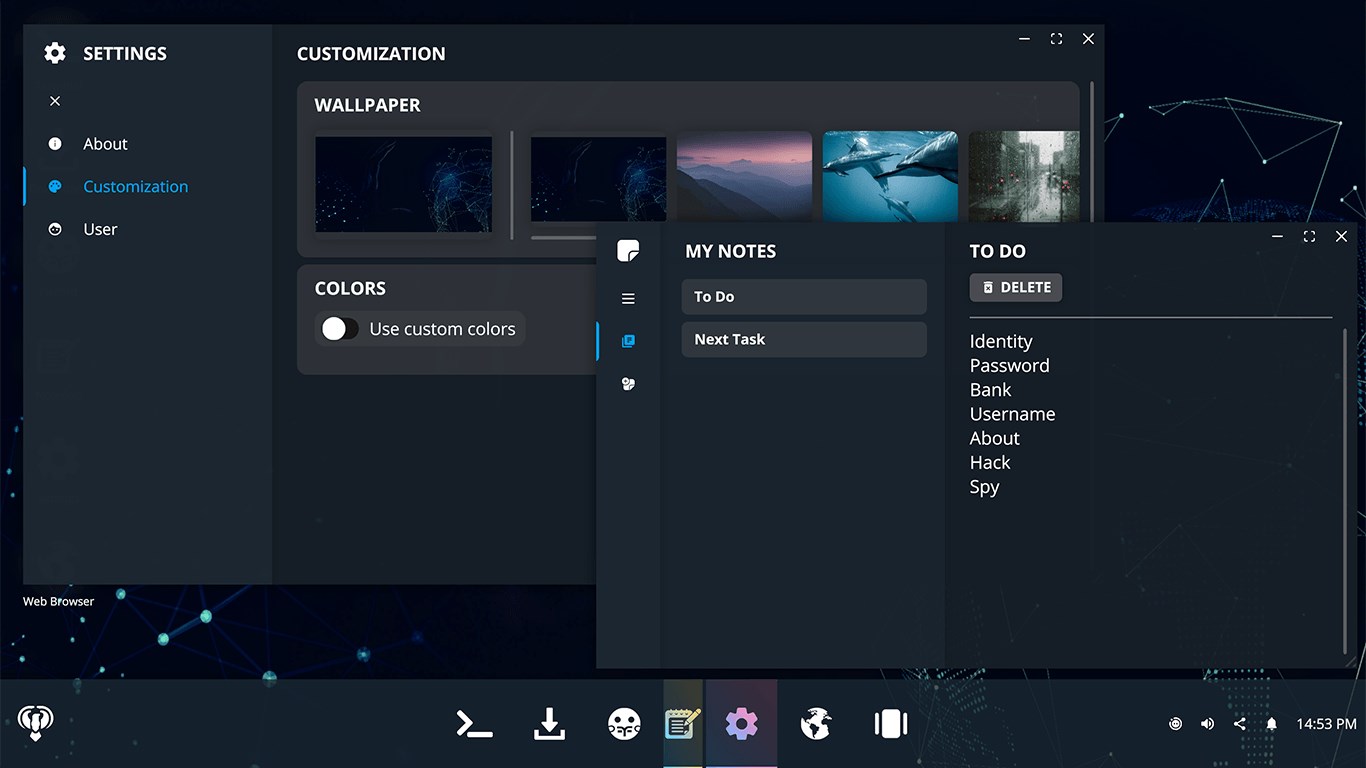
Task: Click the wallpaper list horizontal scrollbar
Action: (x=564, y=238)
